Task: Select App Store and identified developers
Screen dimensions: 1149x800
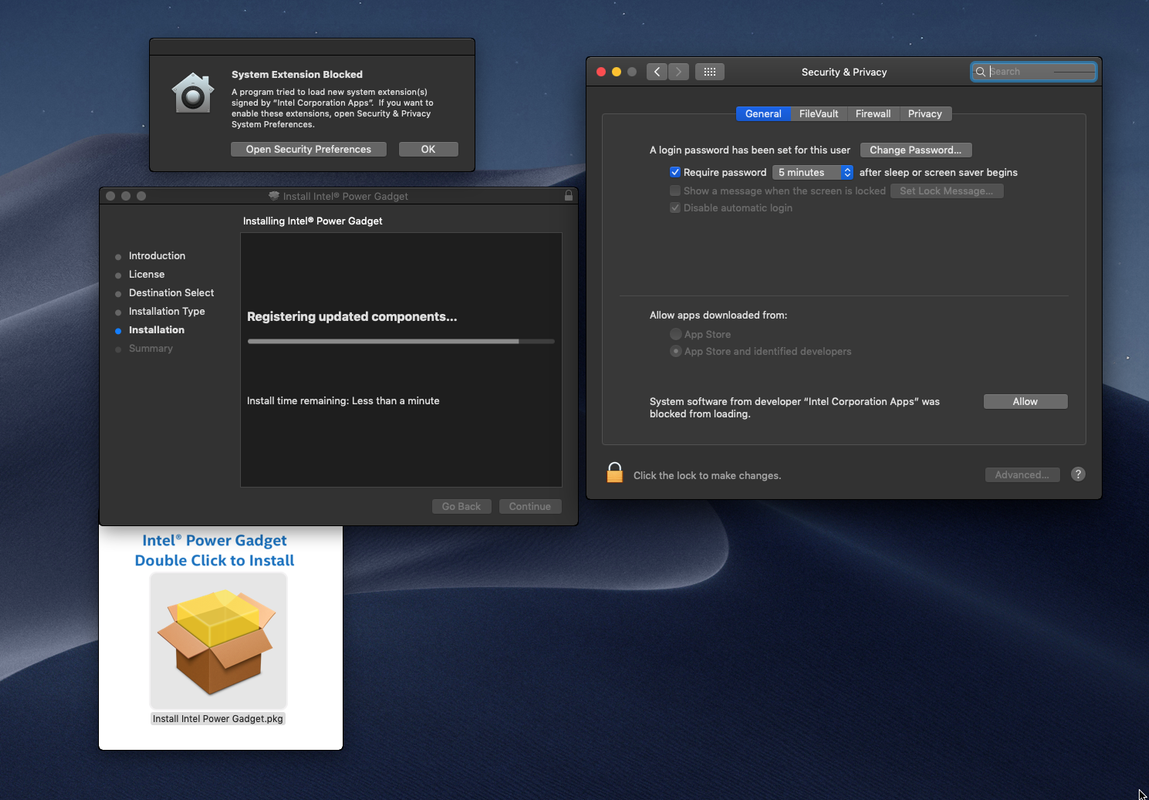Action: coord(676,352)
